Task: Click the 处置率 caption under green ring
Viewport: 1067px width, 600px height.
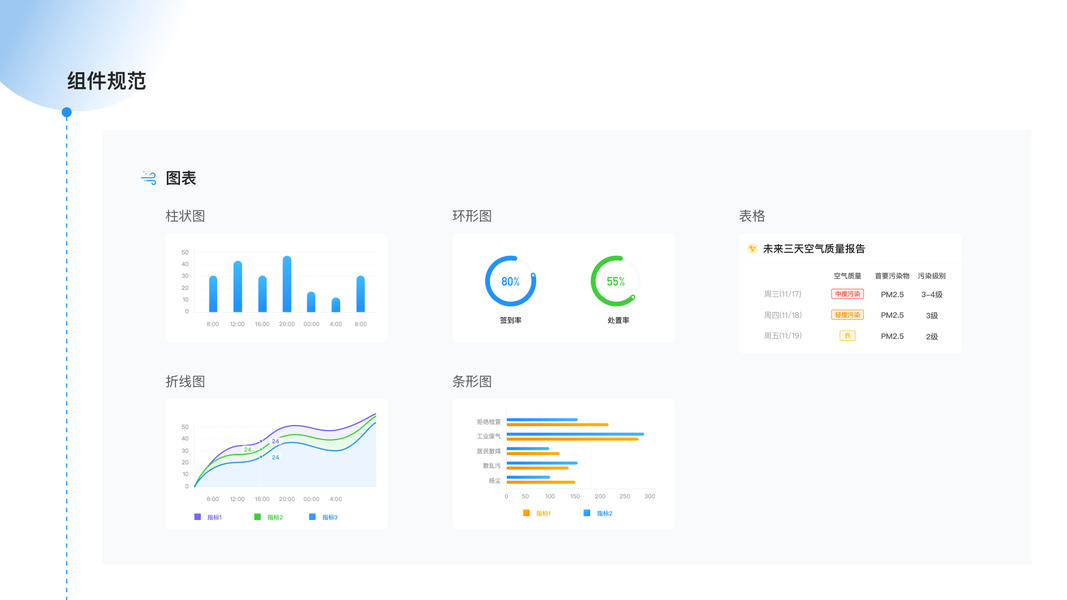Action: click(618, 320)
